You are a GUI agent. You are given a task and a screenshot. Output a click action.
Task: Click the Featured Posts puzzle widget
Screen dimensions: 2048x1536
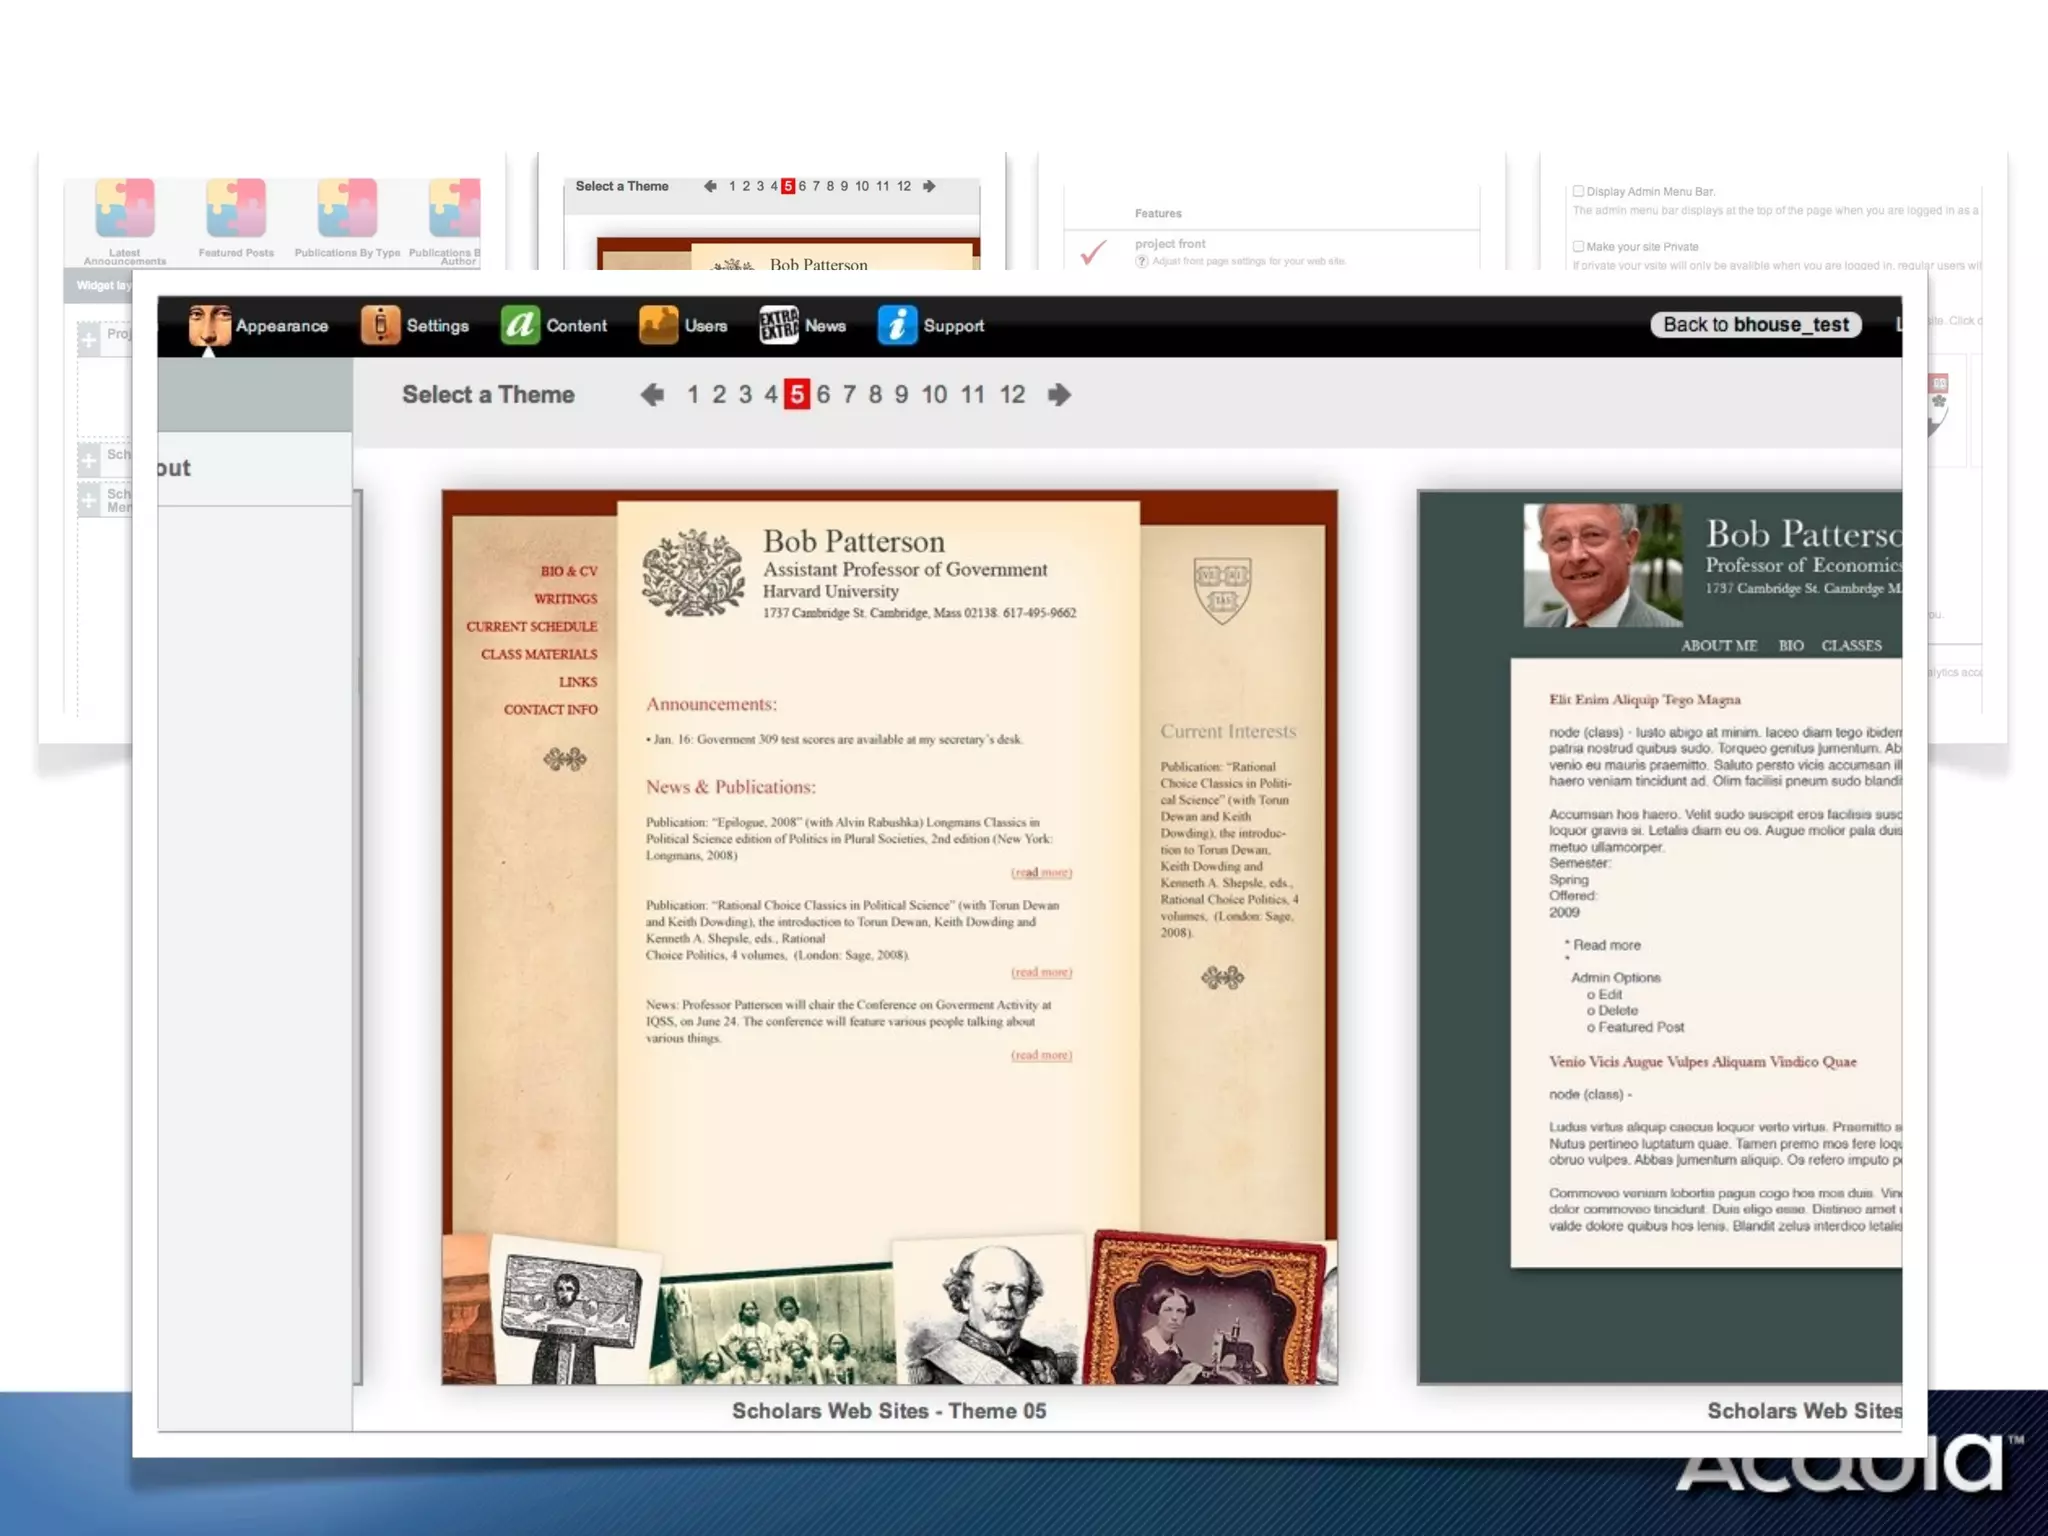236,208
